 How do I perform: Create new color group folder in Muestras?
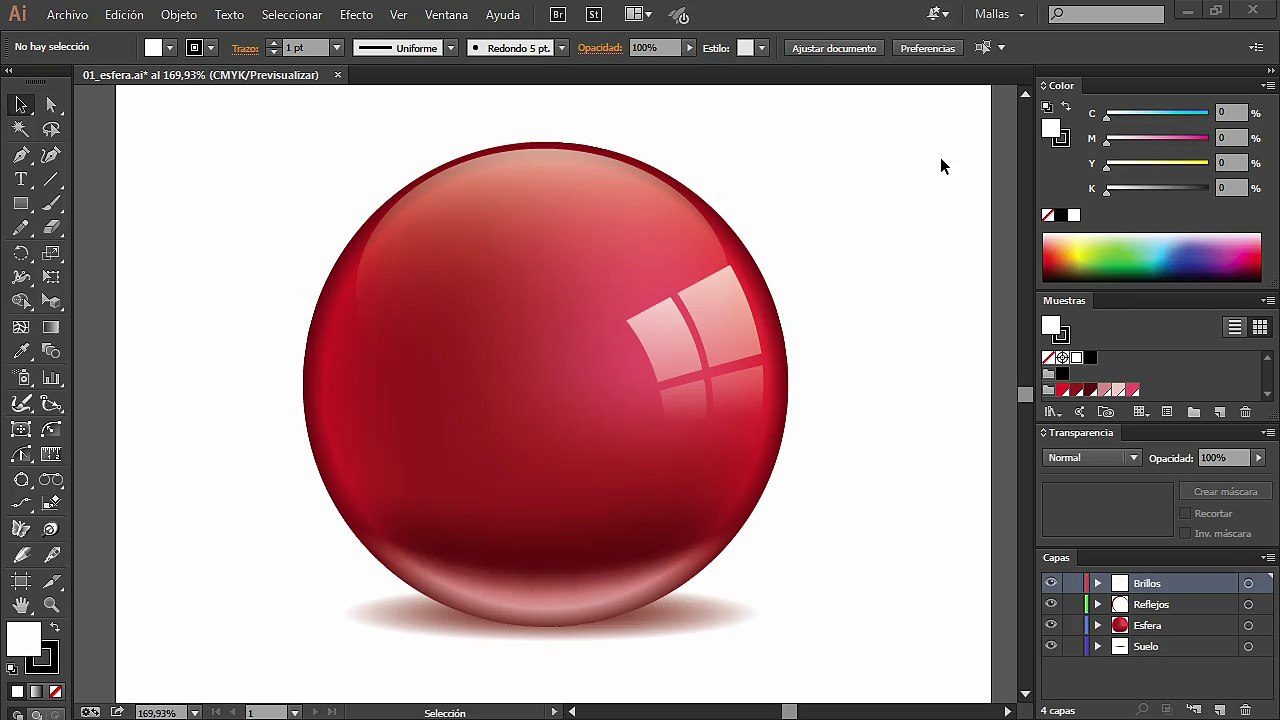pyautogui.click(x=1193, y=412)
